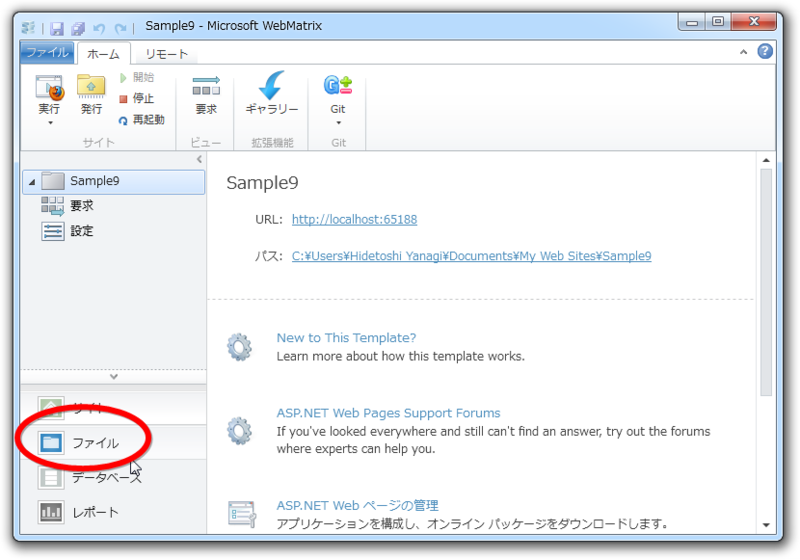Viewport: 800px width, 560px height.
Task: Open the データベース workspace
Action: point(113,477)
